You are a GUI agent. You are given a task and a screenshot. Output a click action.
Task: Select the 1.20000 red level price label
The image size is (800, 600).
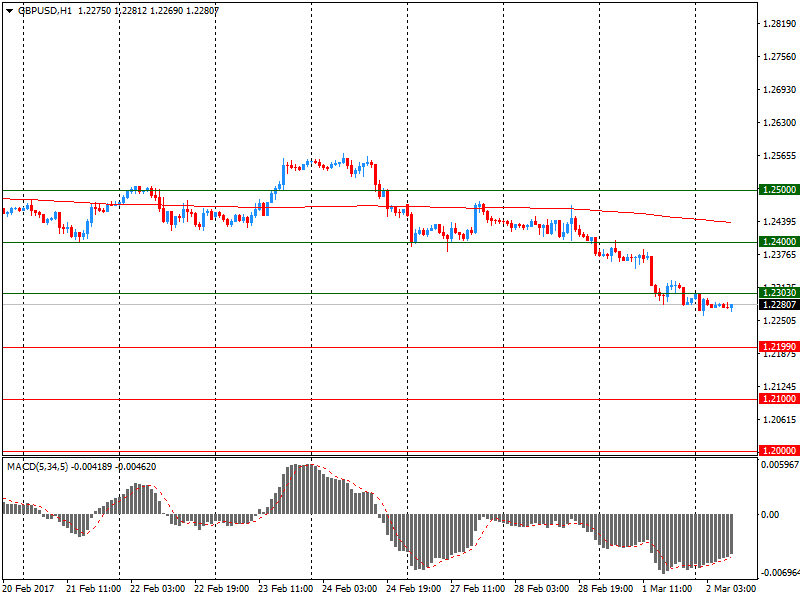[779, 451]
